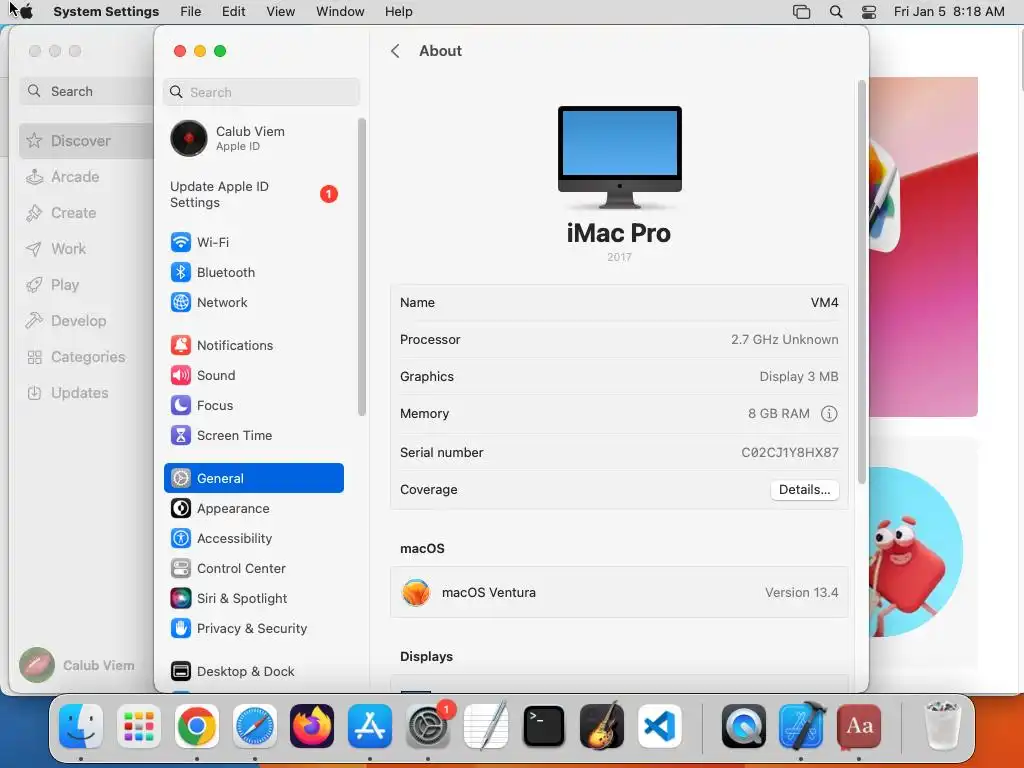Launch Firefox from the Dock
This screenshot has height=768, width=1024.
(312, 726)
